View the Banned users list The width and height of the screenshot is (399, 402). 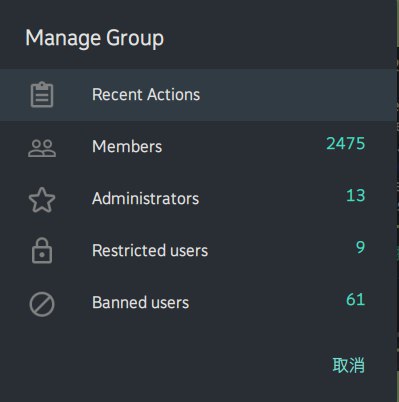click(x=140, y=303)
